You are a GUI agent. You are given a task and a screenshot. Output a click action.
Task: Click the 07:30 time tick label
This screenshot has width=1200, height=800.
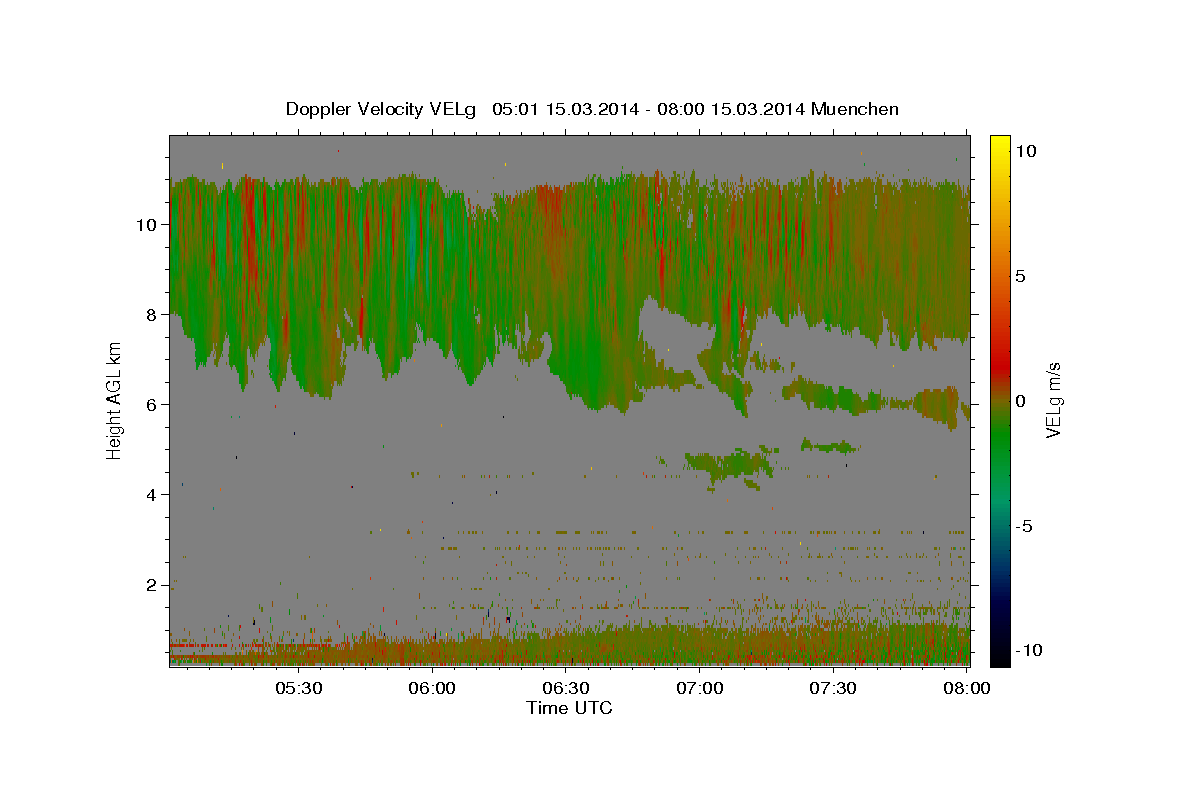coord(834,688)
